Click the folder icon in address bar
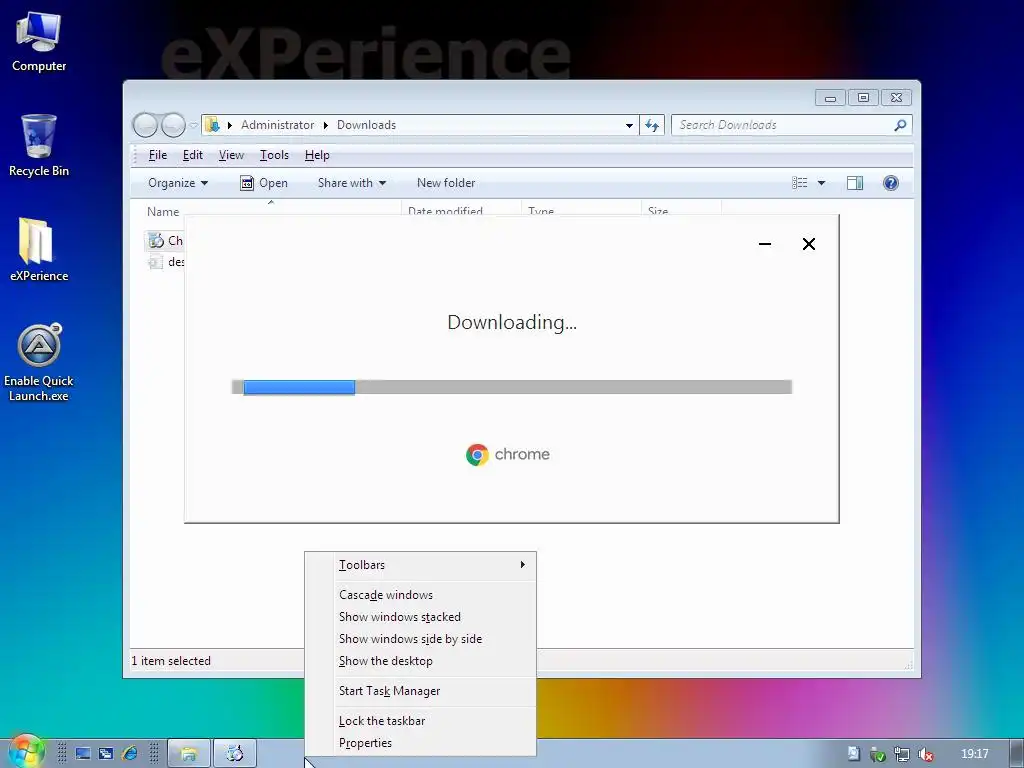Image resolution: width=1024 pixels, height=768 pixels. pyautogui.click(x=212, y=125)
